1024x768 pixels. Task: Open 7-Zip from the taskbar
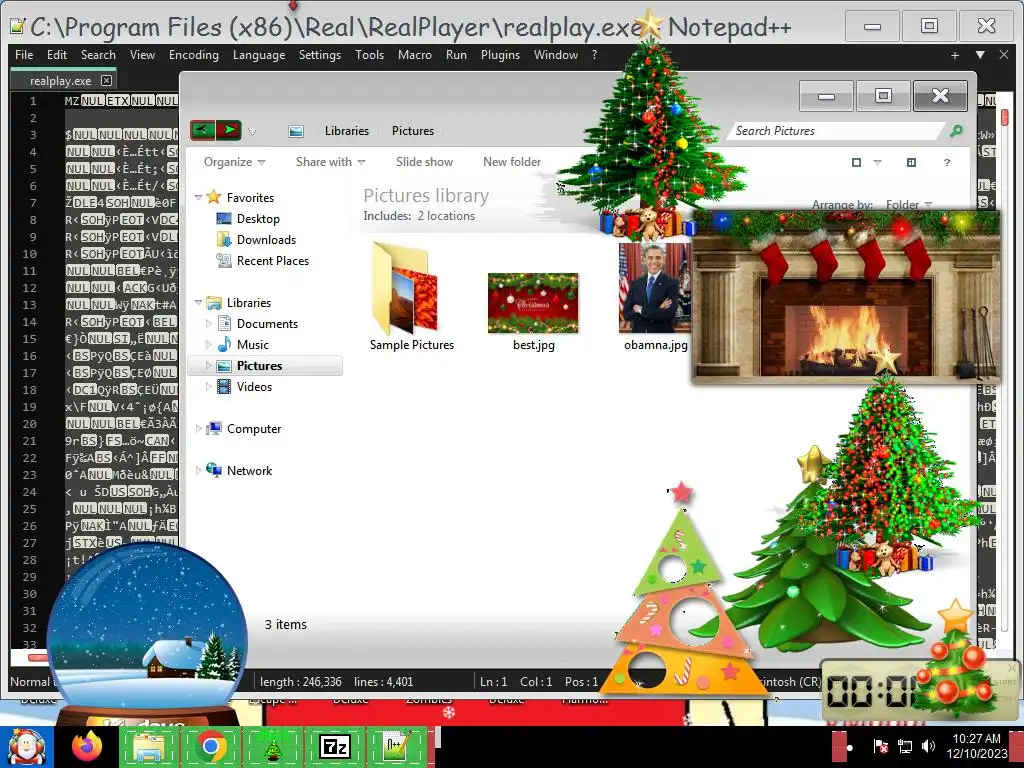click(334, 747)
